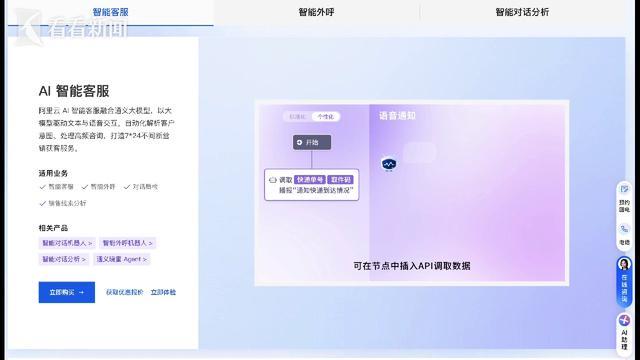Open related product 智能对话机器人
Viewport: 640px width, 360px height.
pos(67,243)
